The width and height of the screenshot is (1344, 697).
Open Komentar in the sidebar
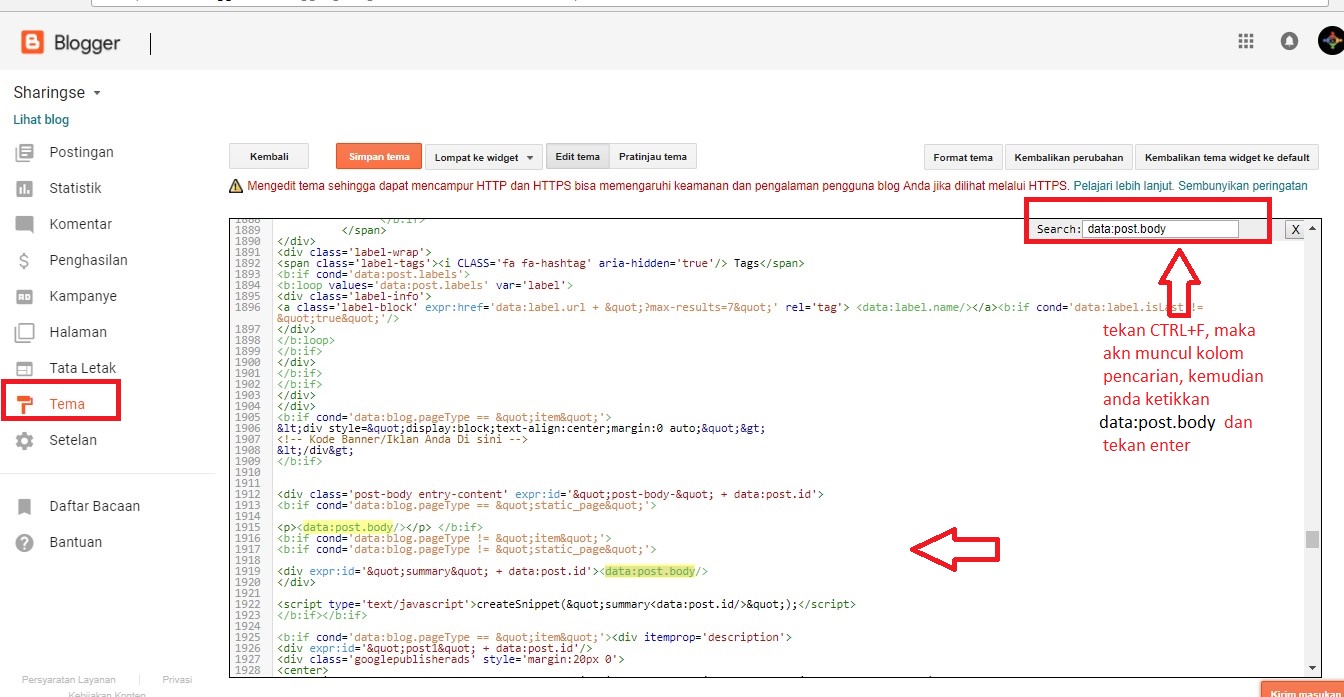click(x=81, y=224)
